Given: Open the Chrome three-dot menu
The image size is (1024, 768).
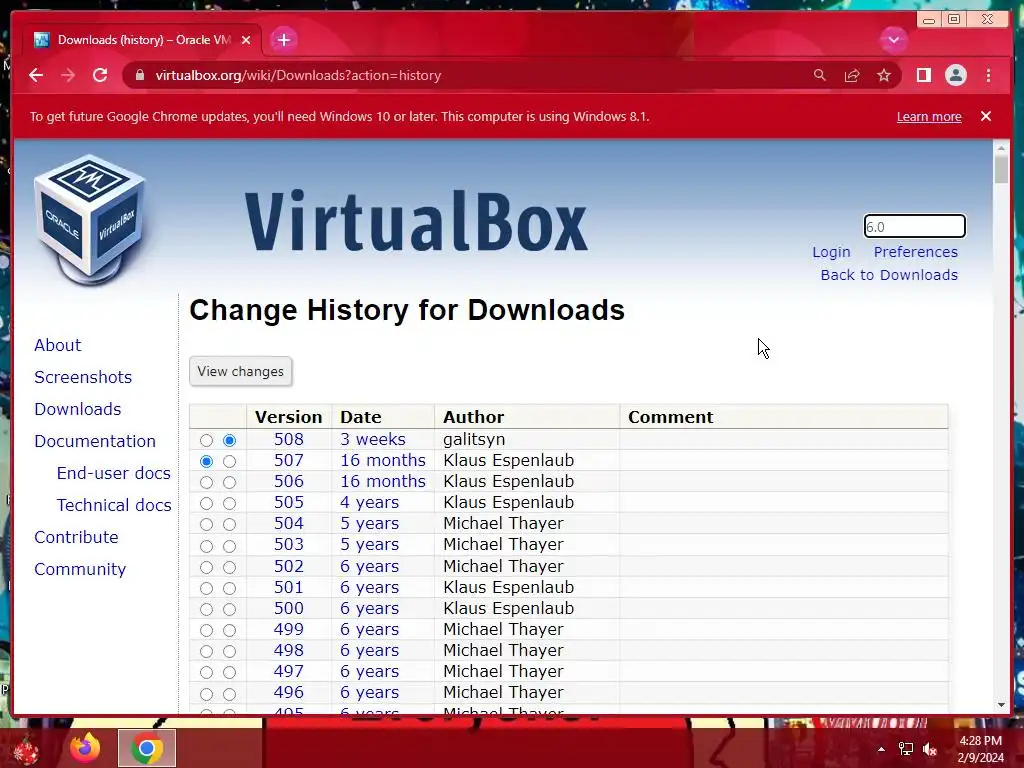Looking at the screenshot, I should tap(988, 75).
